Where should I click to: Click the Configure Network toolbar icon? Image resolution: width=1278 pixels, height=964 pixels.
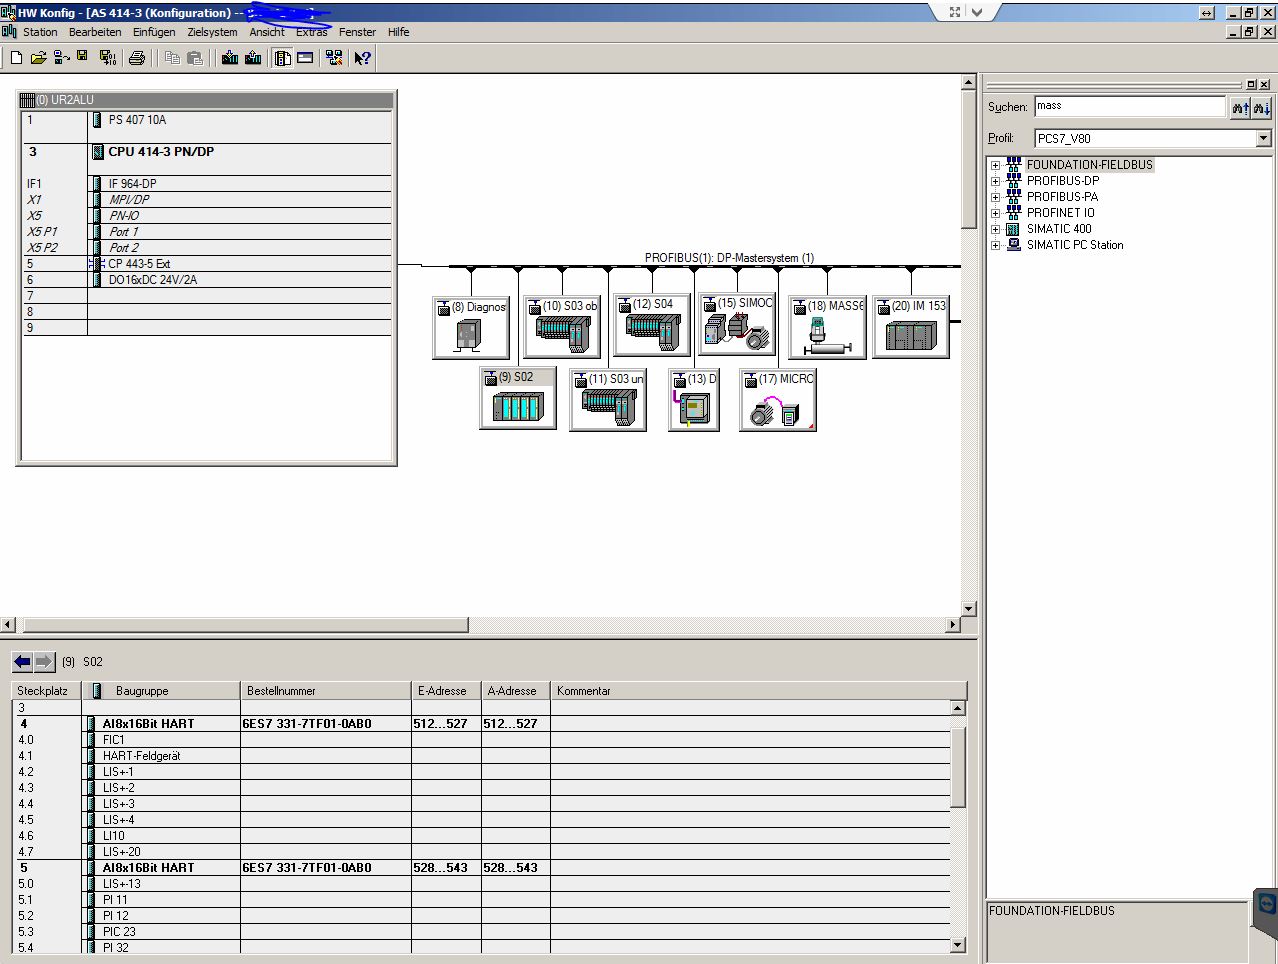pos(334,58)
